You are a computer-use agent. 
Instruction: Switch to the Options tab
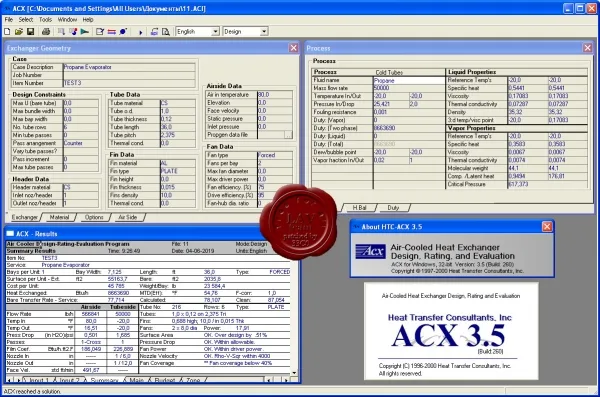tap(94, 217)
